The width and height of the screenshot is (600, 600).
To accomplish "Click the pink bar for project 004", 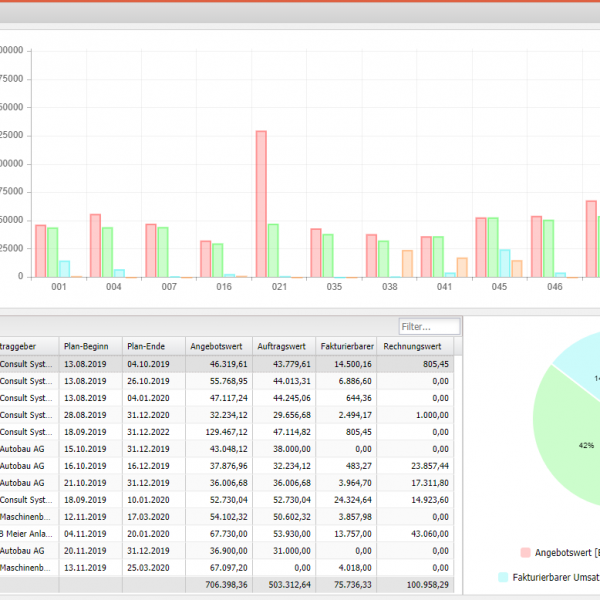I will tap(95, 245).
